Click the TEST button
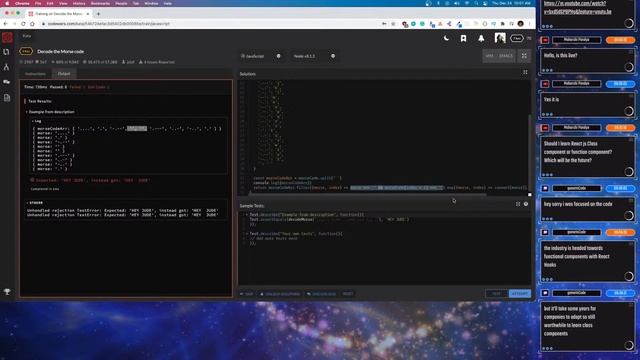This screenshot has height=360, width=640. (496, 293)
